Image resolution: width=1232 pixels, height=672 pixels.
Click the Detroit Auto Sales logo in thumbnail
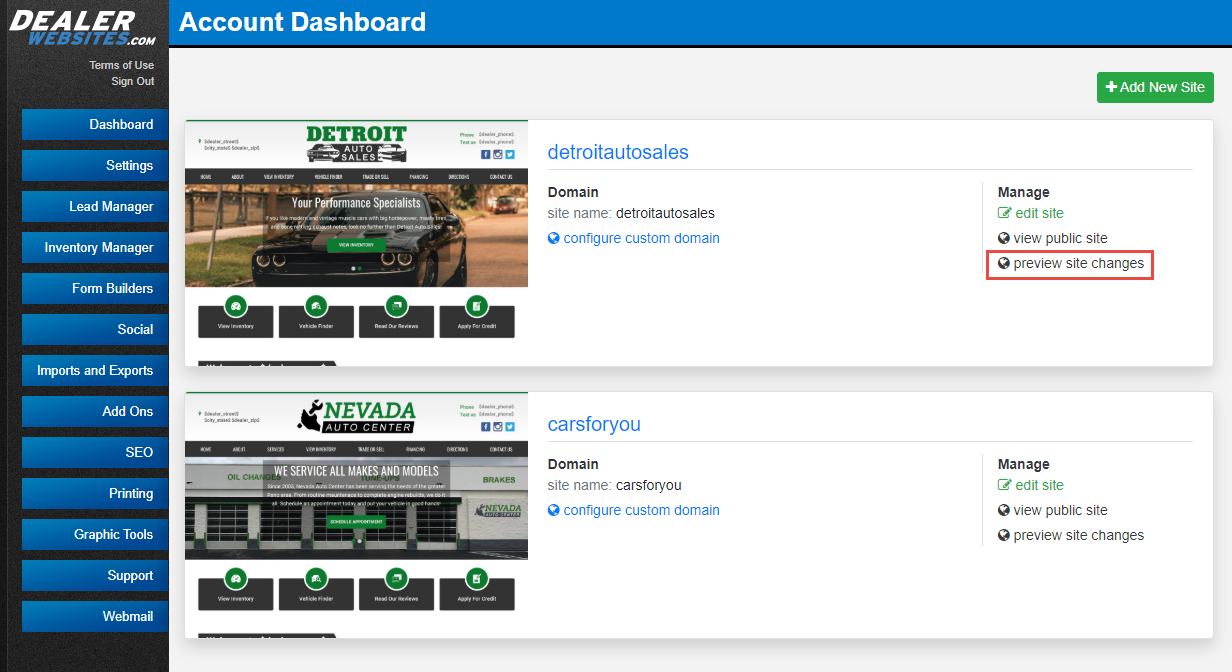[x=356, y=143]
